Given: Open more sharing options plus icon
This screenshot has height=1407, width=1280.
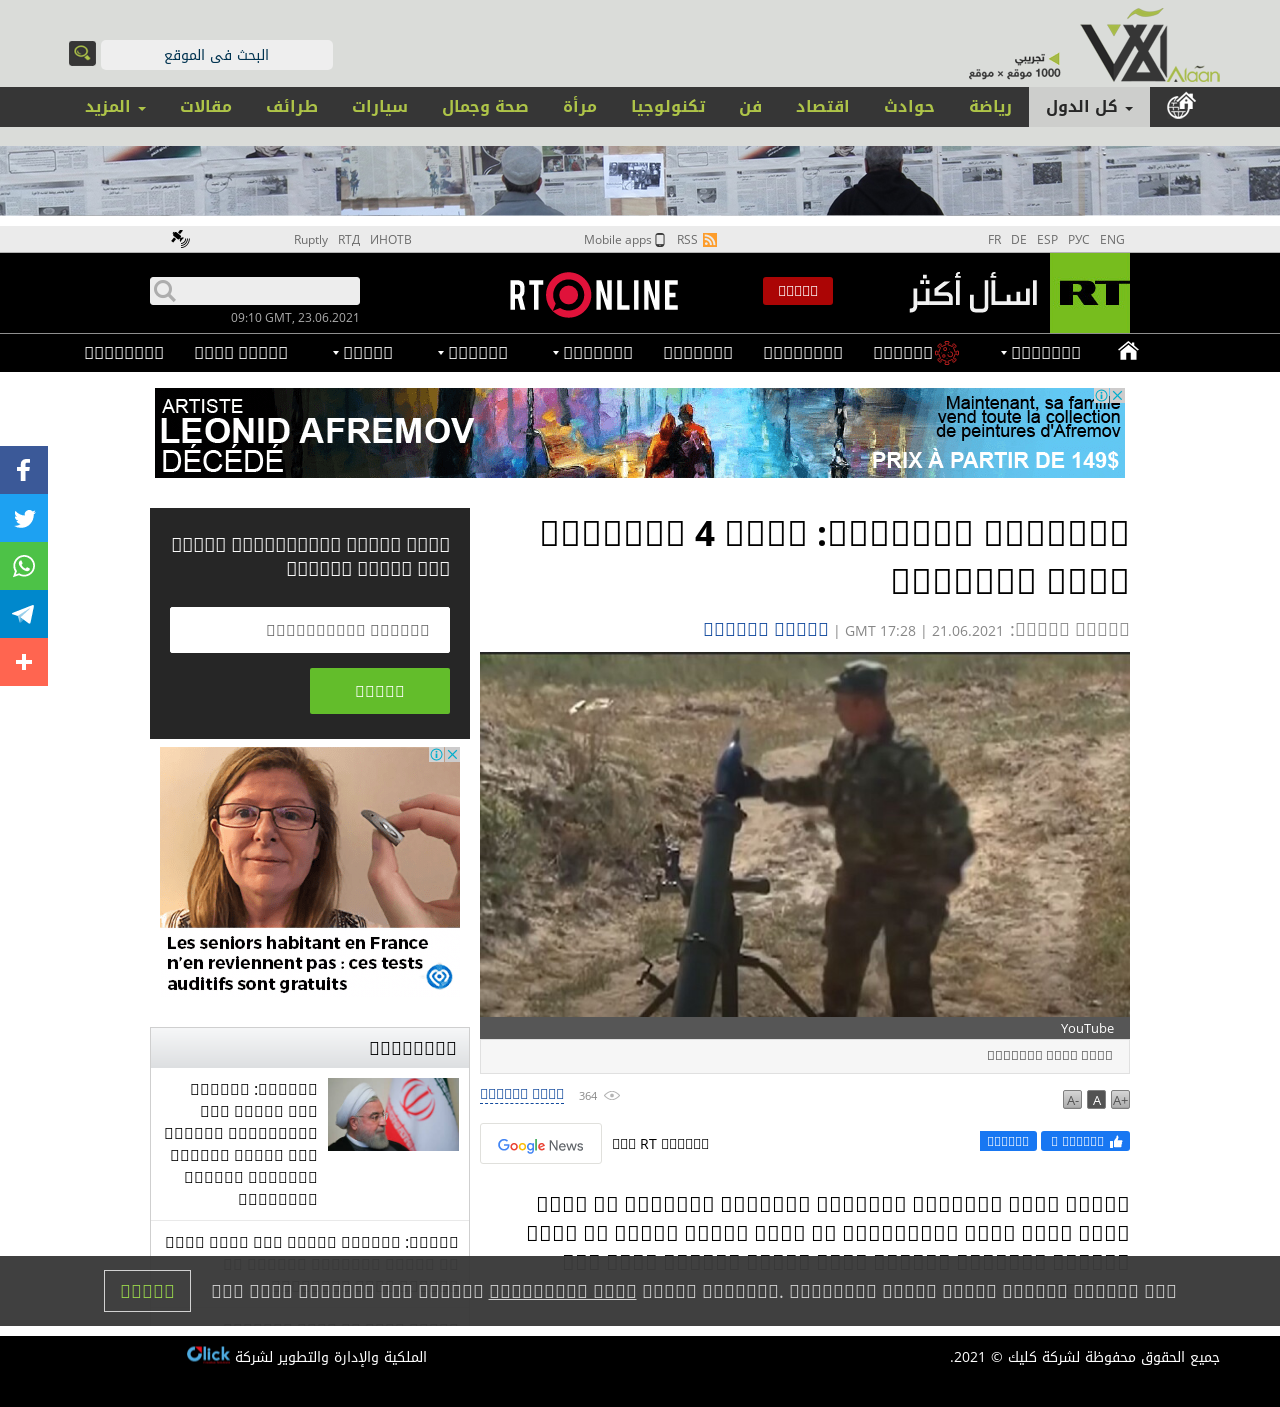Looking at the screenshot, I should coord(24,662).
